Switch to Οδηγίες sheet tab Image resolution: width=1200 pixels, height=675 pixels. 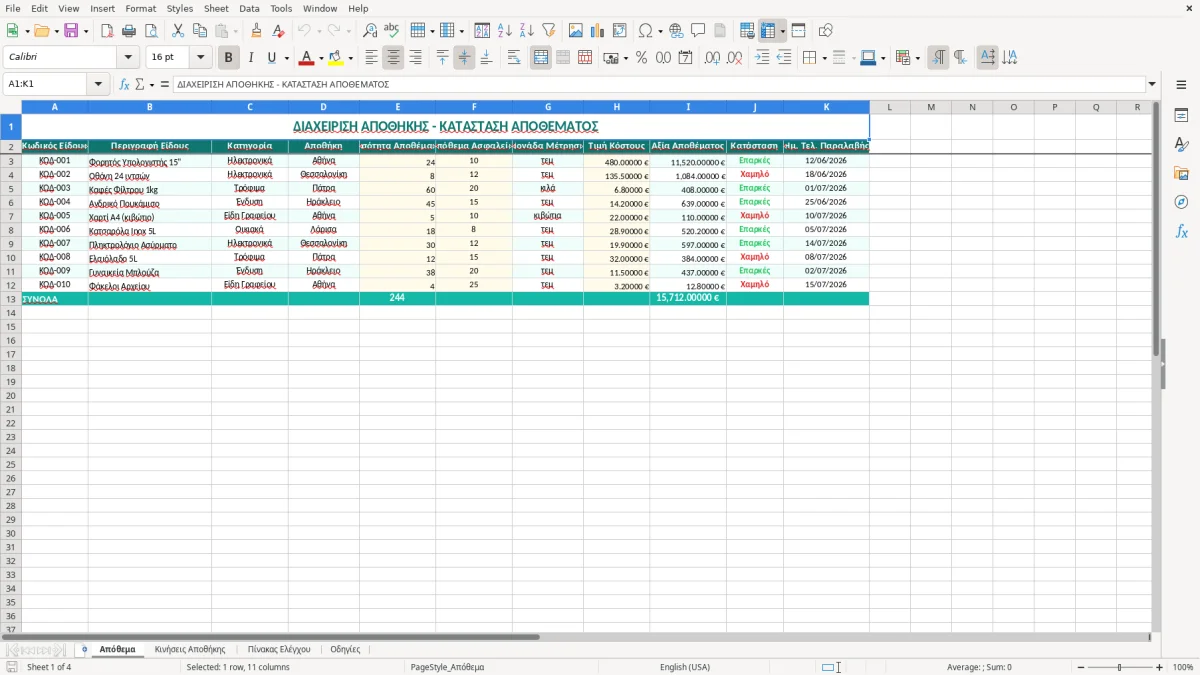(345, 649)
